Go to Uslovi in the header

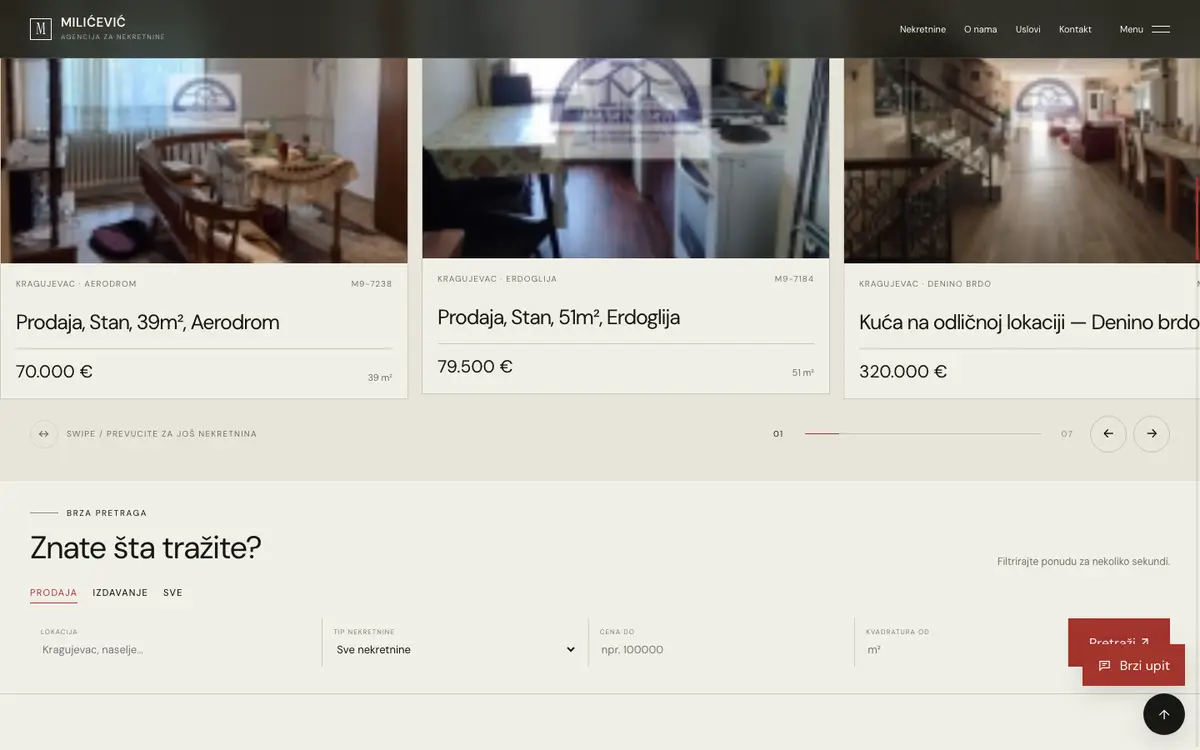coord(1028,29)
